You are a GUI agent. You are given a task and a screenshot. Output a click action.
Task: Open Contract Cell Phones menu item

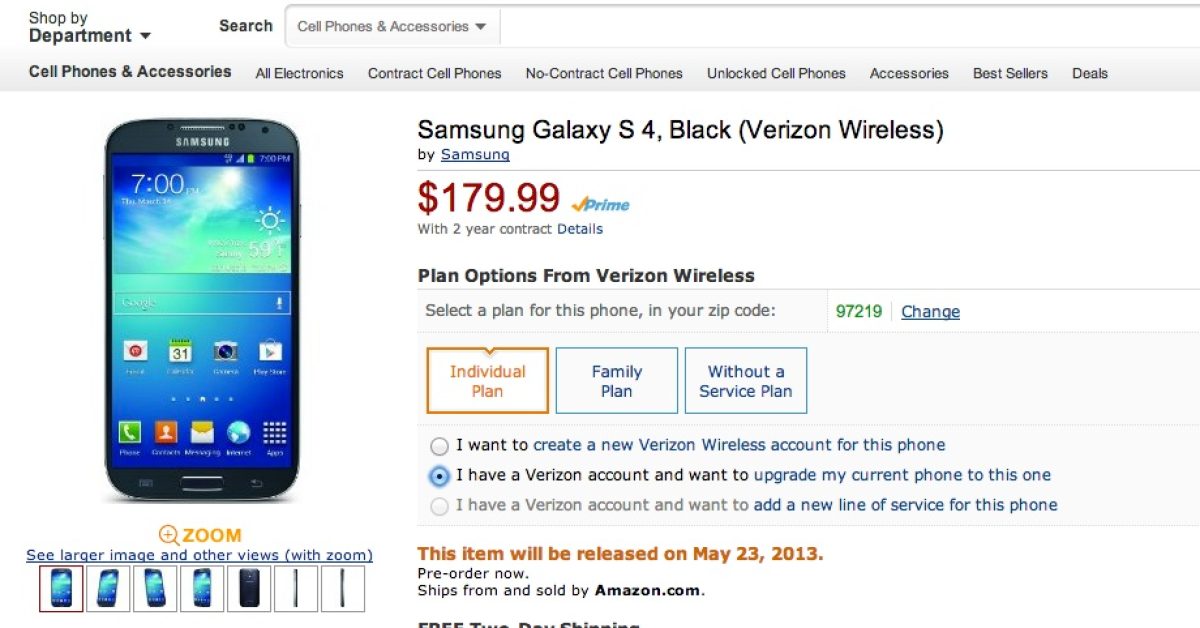point(434,73)
